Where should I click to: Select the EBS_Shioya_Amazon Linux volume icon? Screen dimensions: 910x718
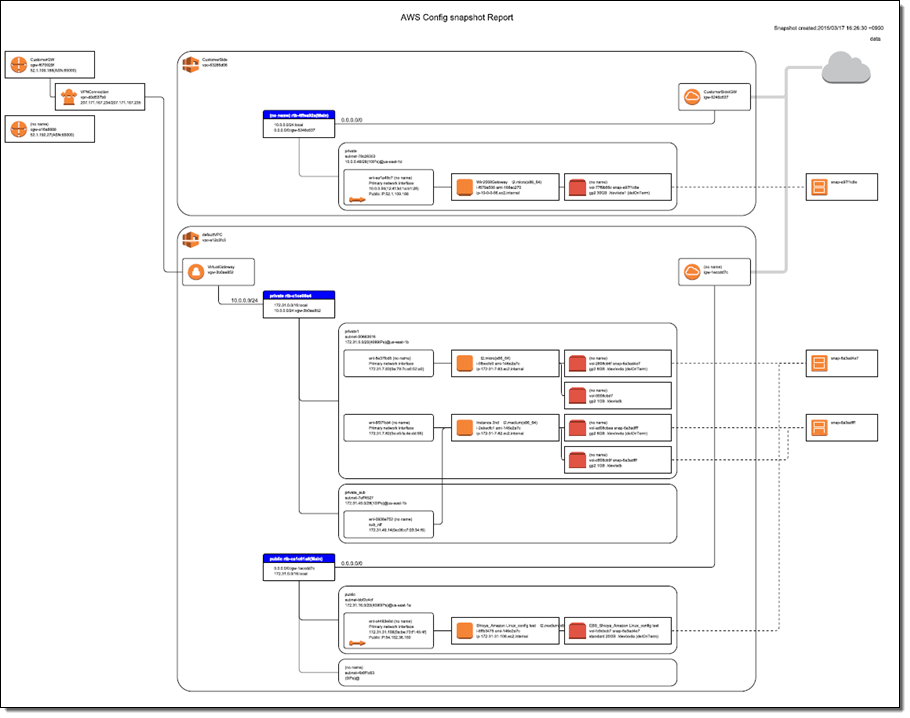click(577, 631)
